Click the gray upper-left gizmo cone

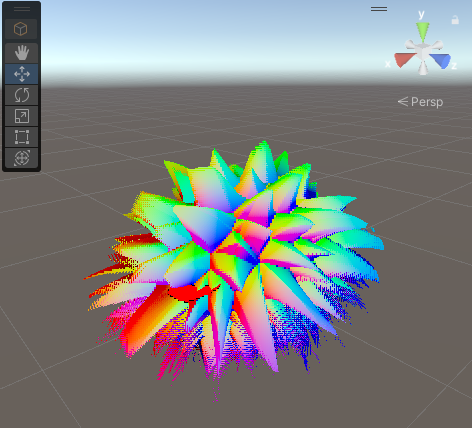(410, 45)
